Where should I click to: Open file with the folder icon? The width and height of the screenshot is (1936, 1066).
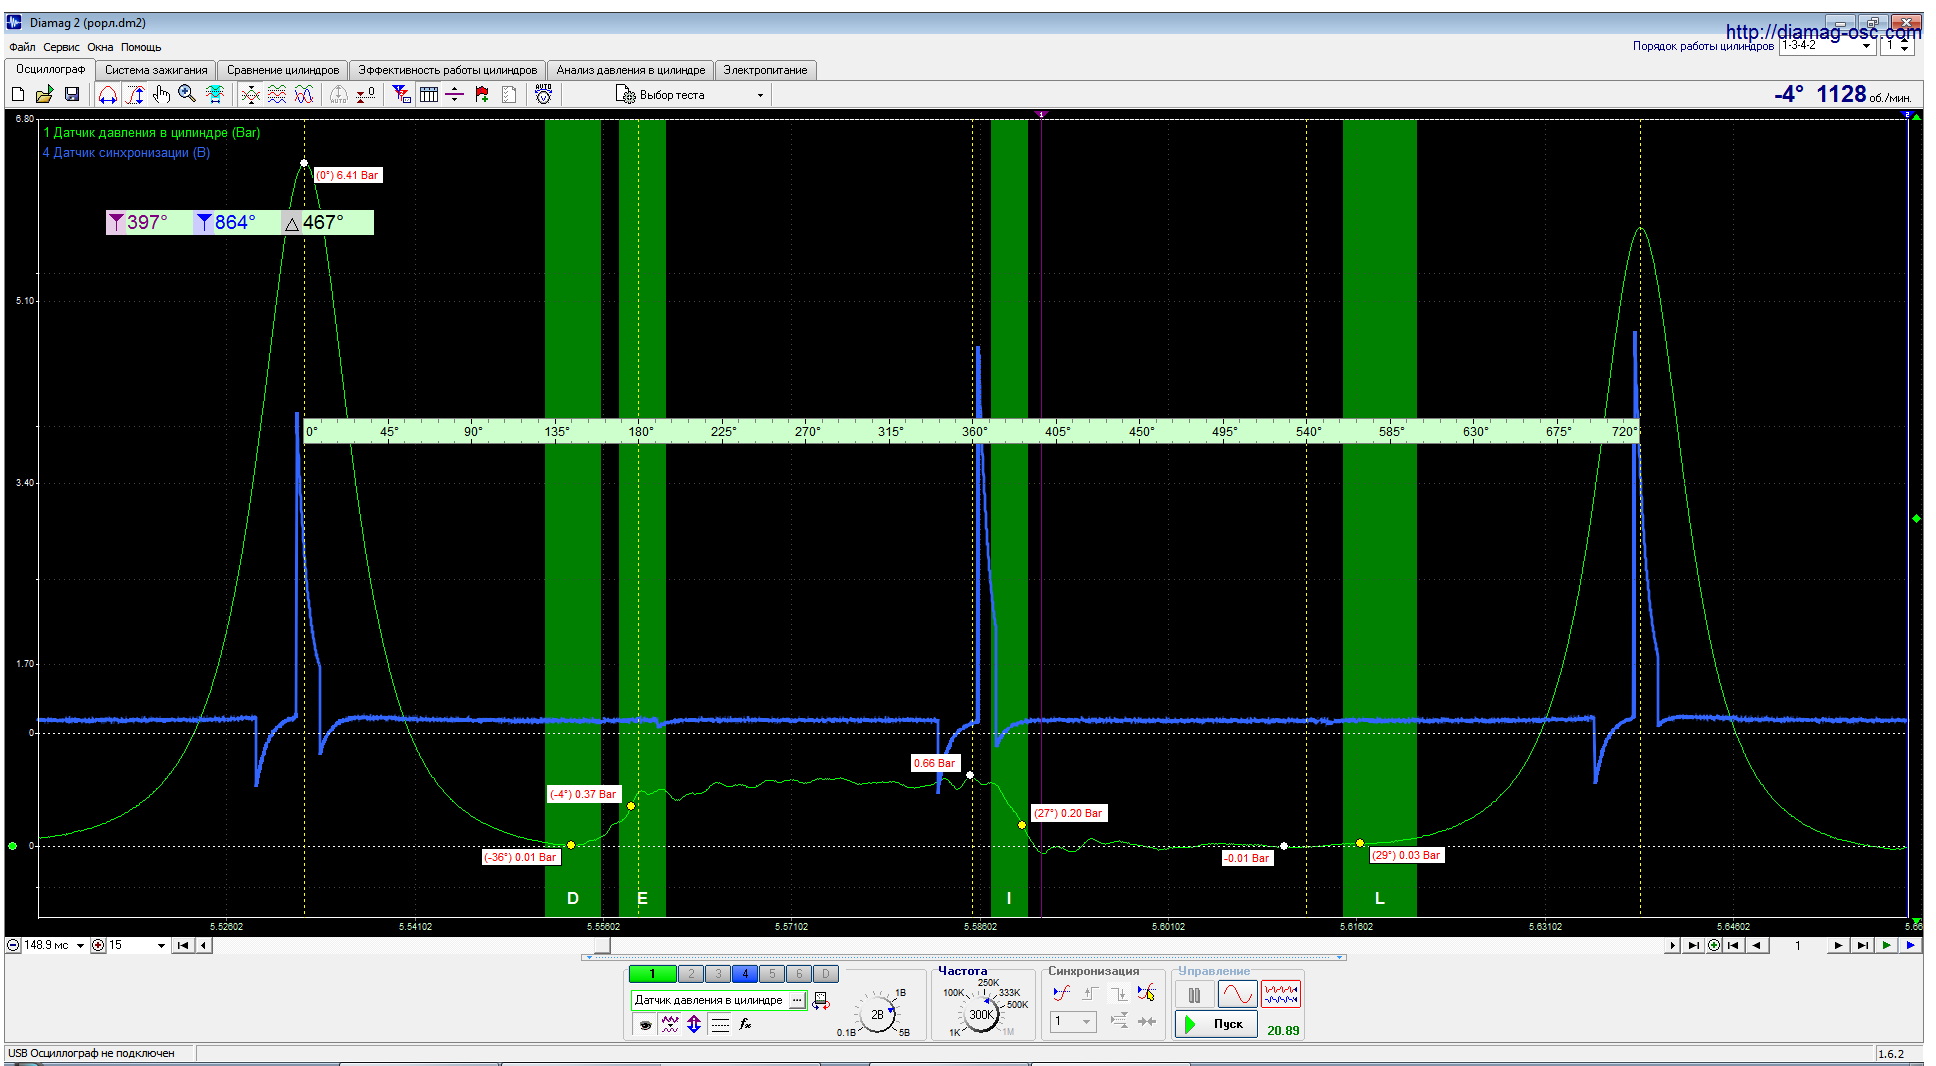pyautogui.click(x=44, y=94)
